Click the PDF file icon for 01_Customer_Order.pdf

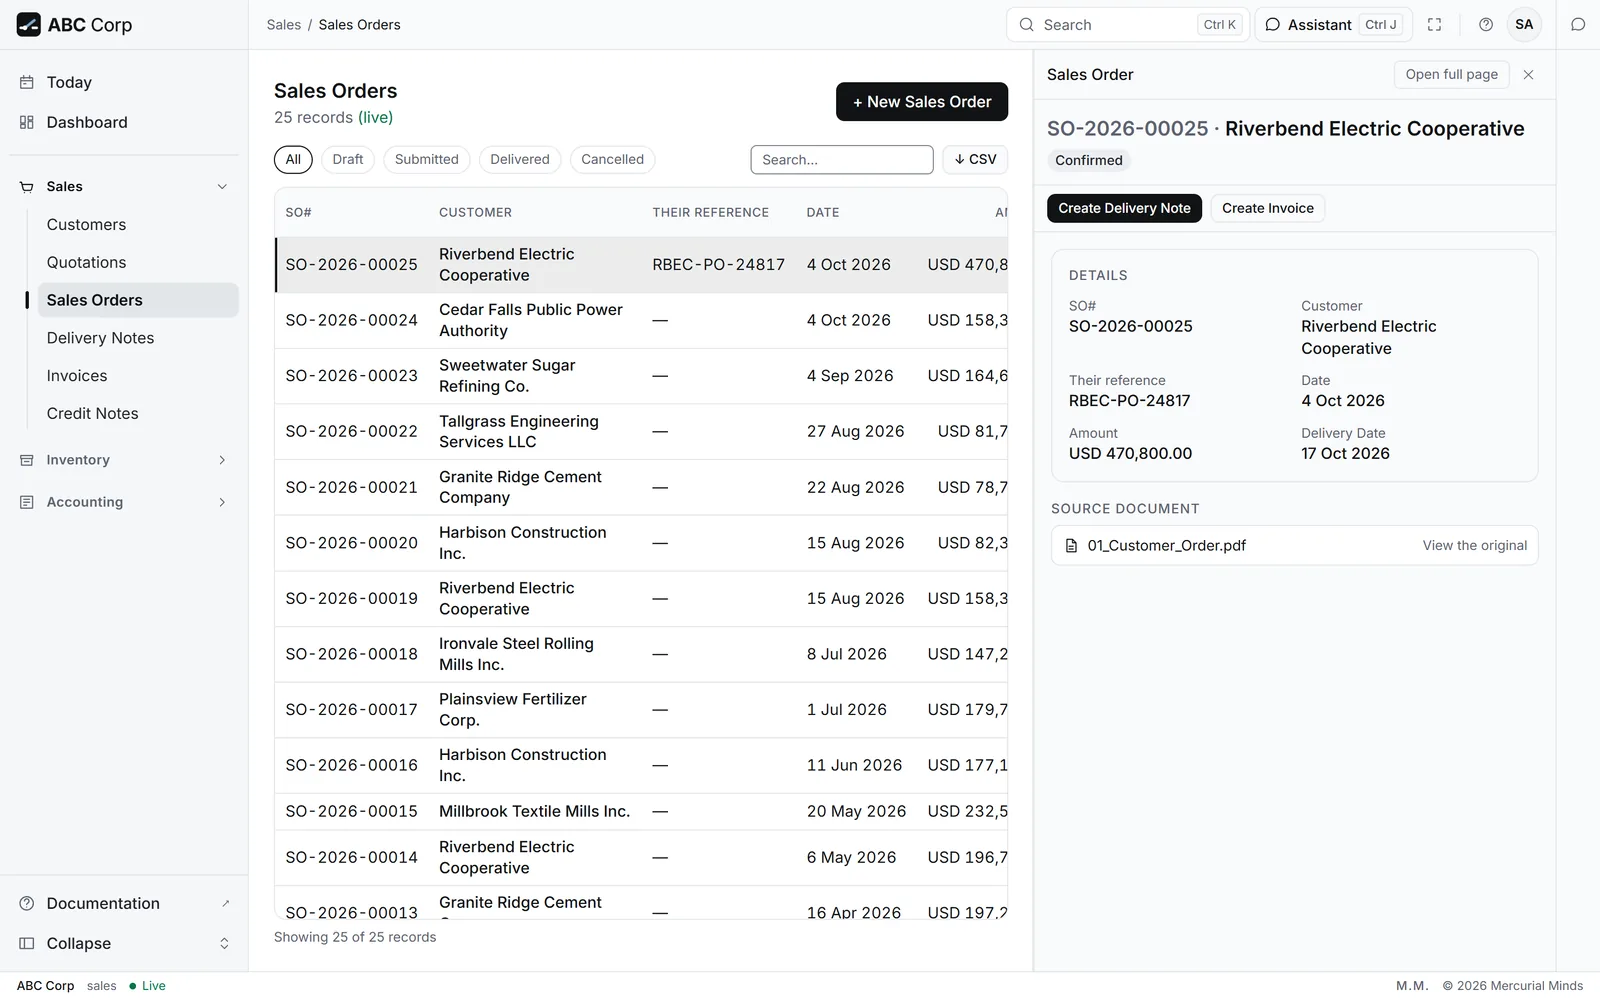point(1071,546)
